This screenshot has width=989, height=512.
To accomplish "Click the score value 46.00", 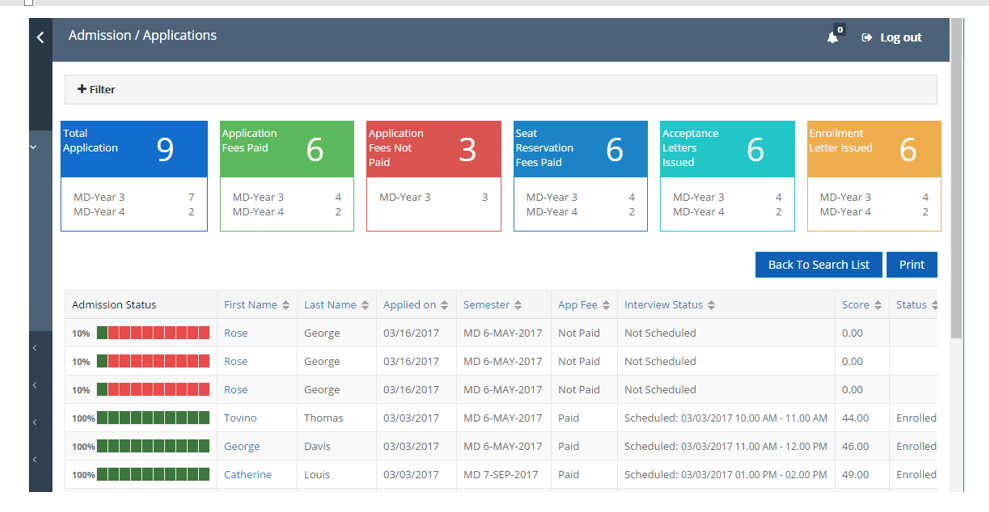I will [x=855, y=446].
